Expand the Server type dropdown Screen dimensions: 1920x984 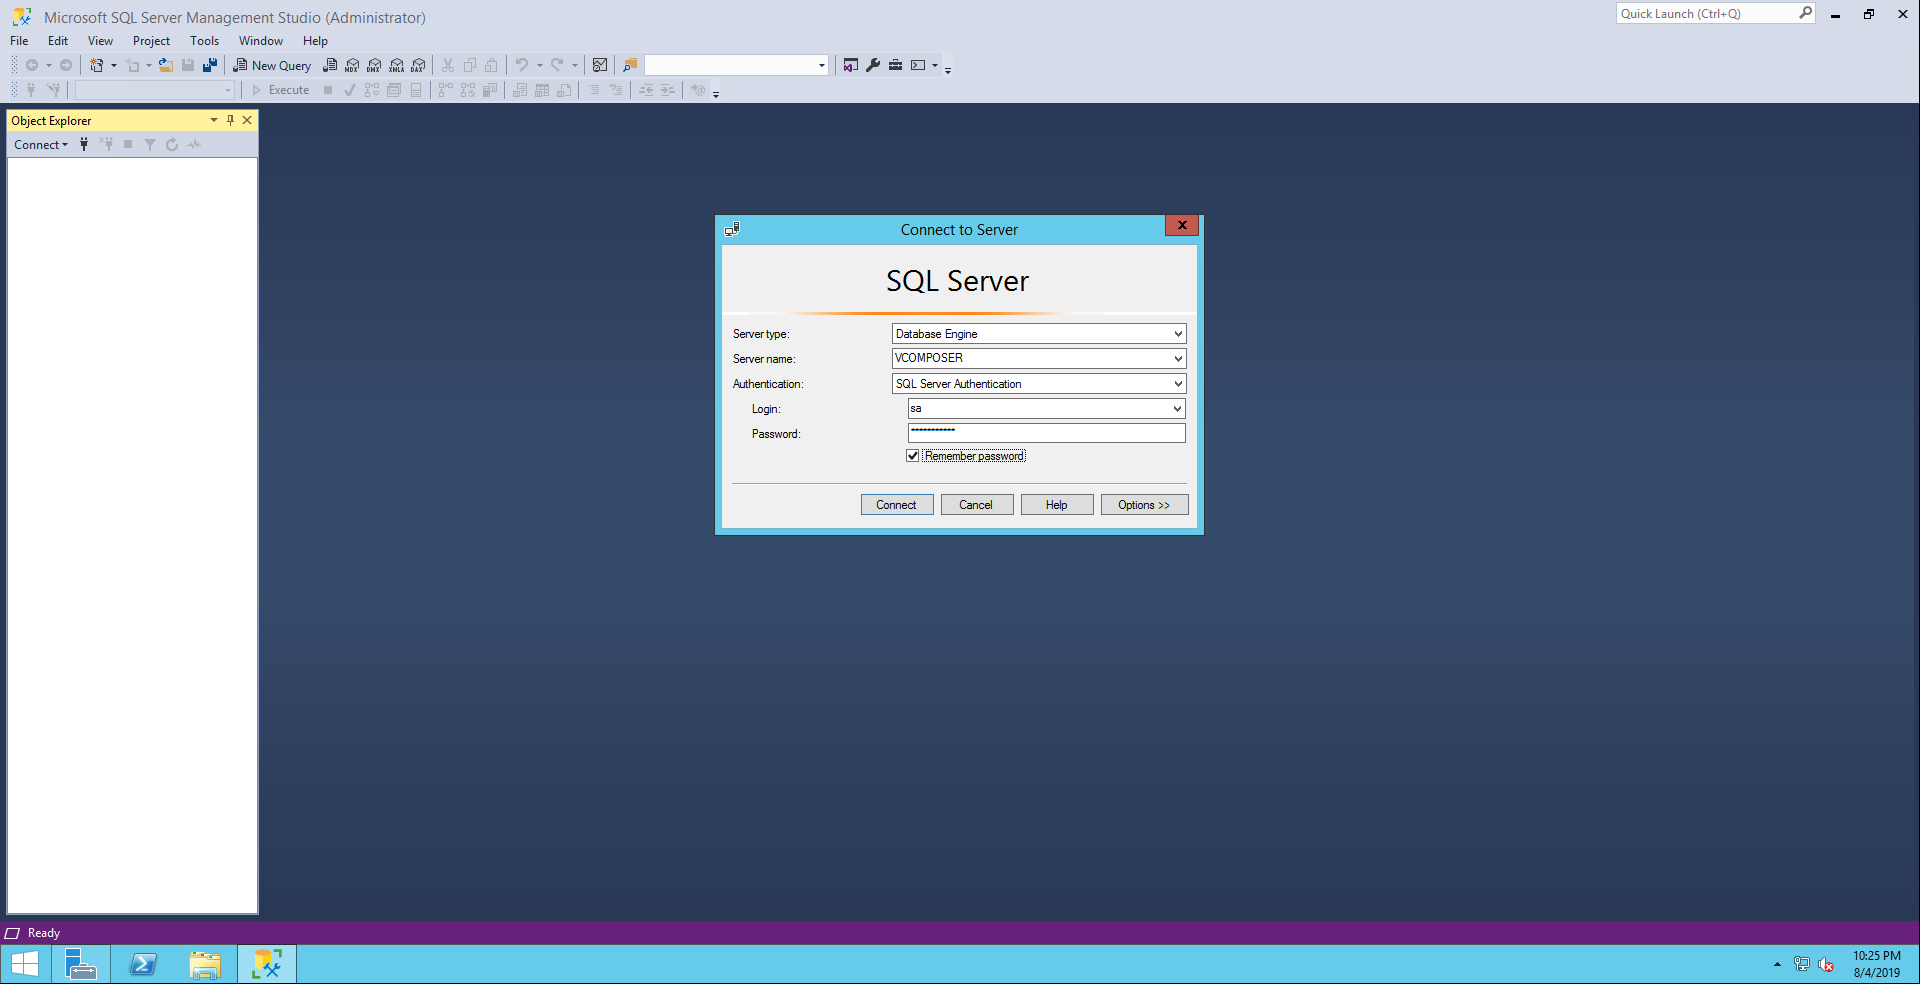point(1178,334)
